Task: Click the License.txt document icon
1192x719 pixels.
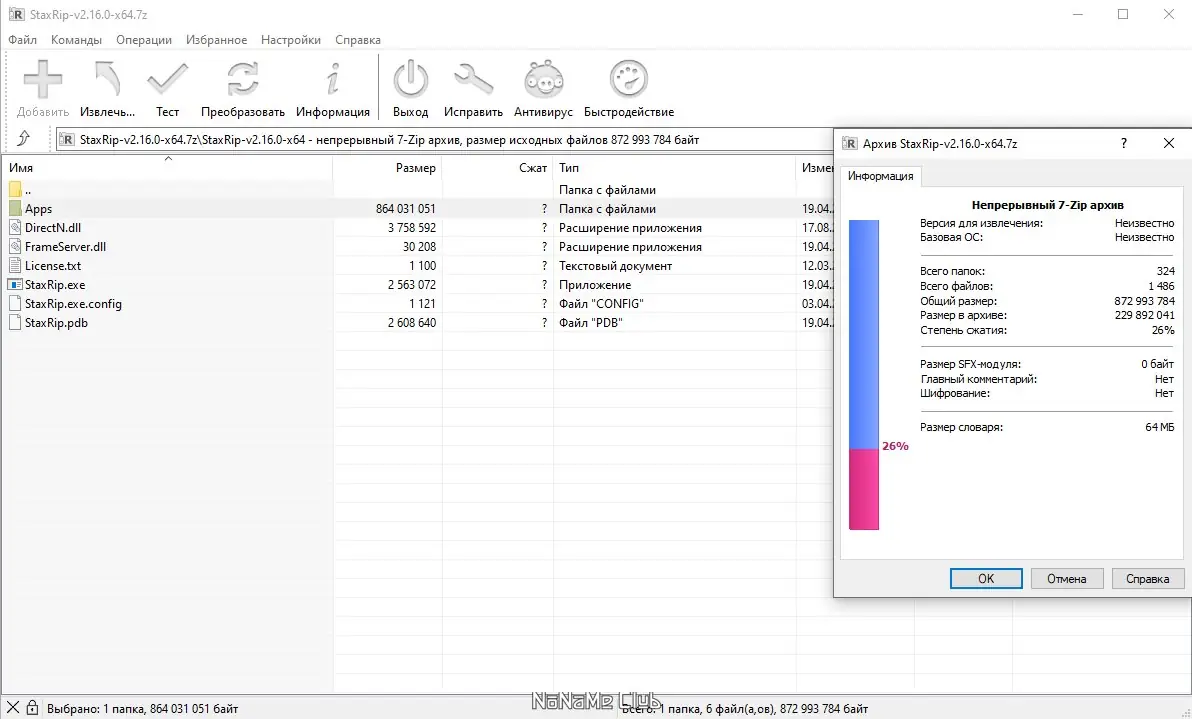Action: tap(15, 265)
